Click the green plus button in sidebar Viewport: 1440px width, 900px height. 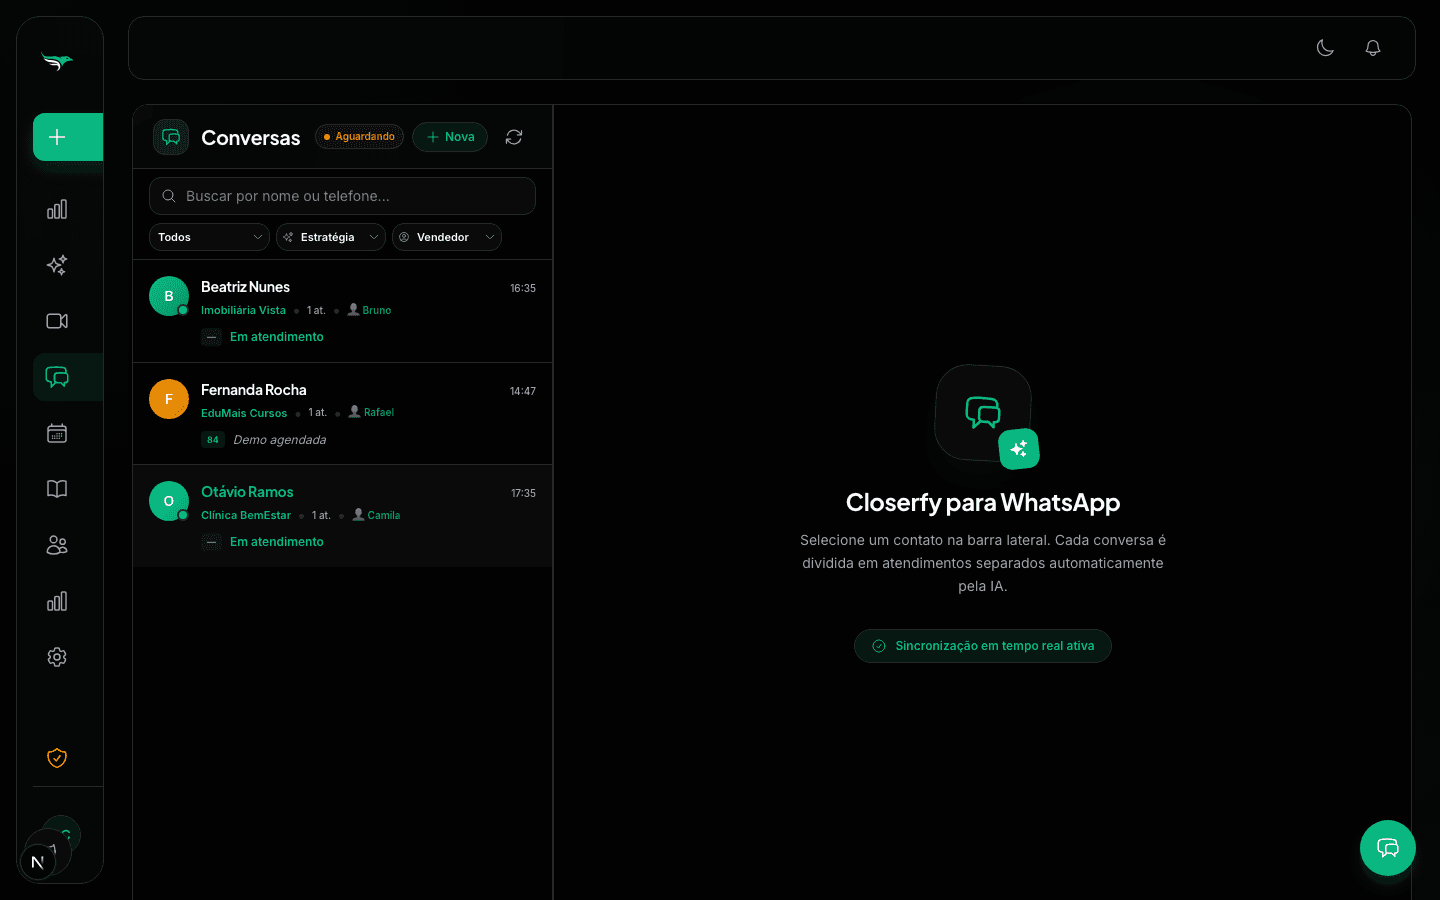68,137
